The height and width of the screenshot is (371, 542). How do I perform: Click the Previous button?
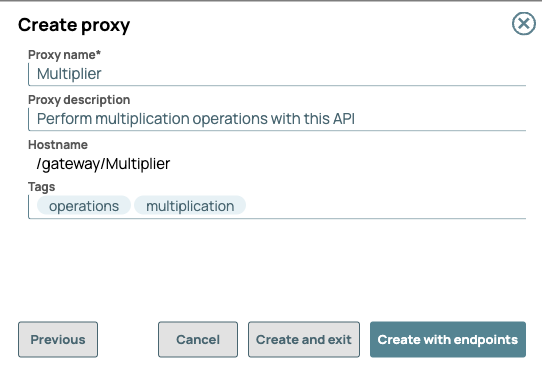point(58,340)
